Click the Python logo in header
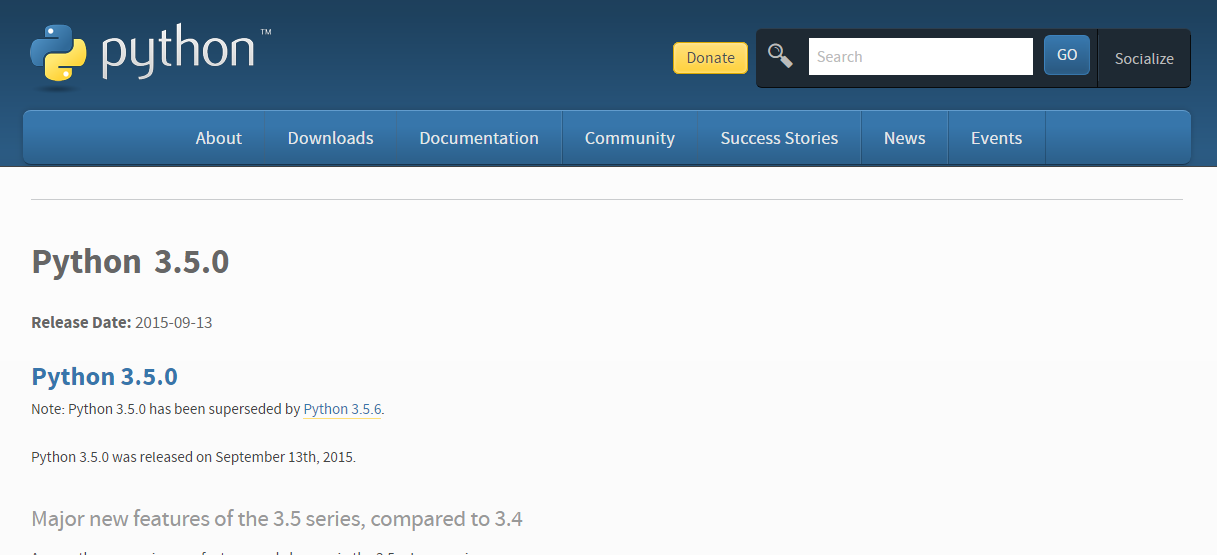Screen dimensions: 1217x555 (x=151, y=55)
